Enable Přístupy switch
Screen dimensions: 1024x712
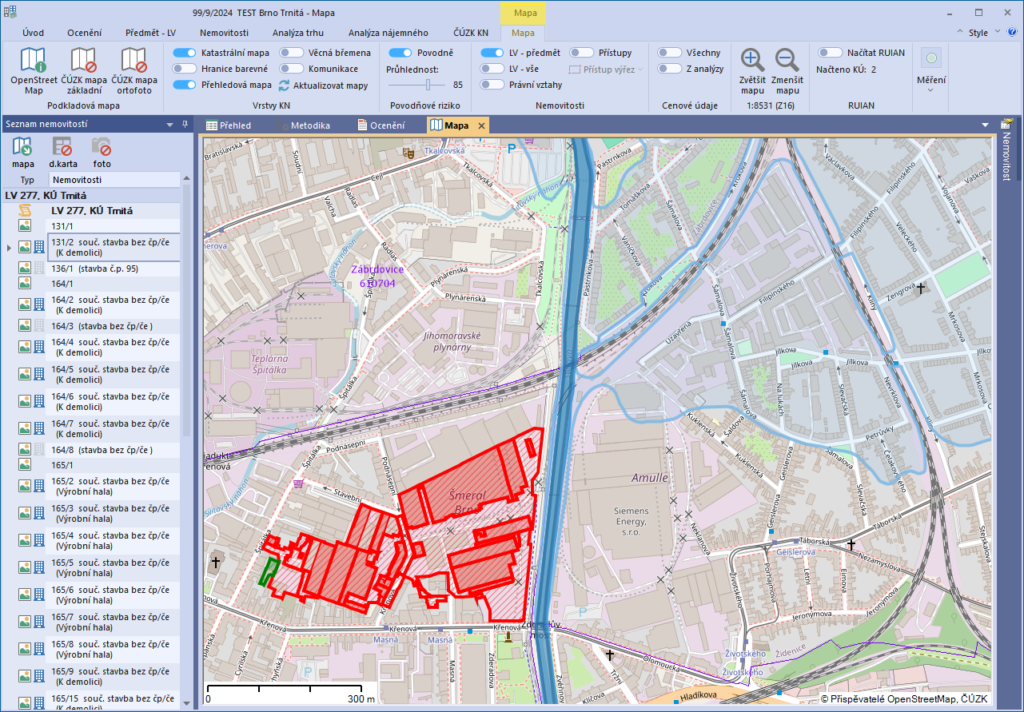click(x=581, y=52)
